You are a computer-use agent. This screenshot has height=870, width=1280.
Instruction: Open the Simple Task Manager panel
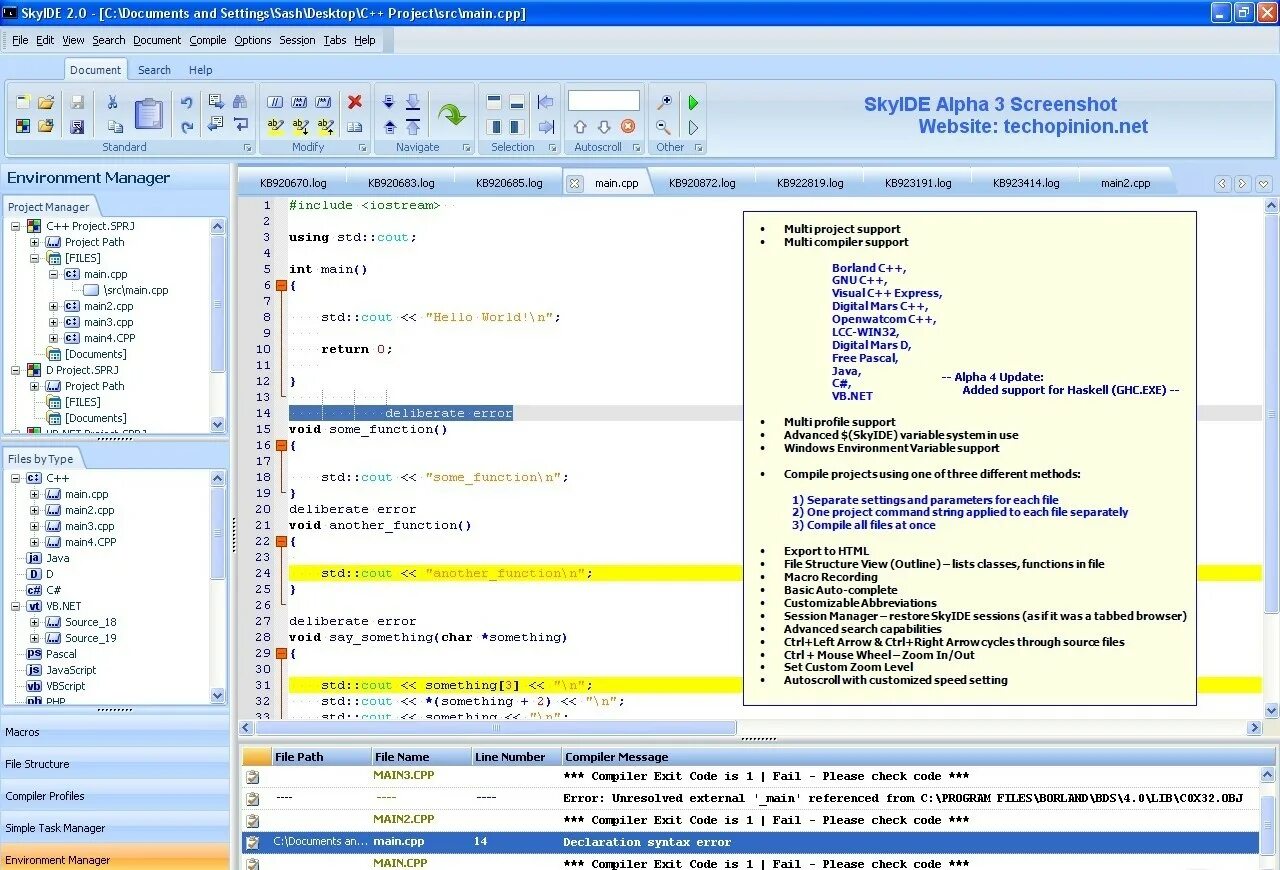coord(115,828)
